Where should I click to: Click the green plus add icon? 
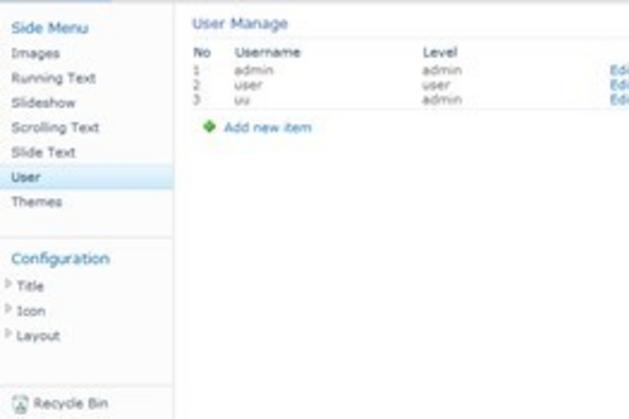tap(210, 127)
